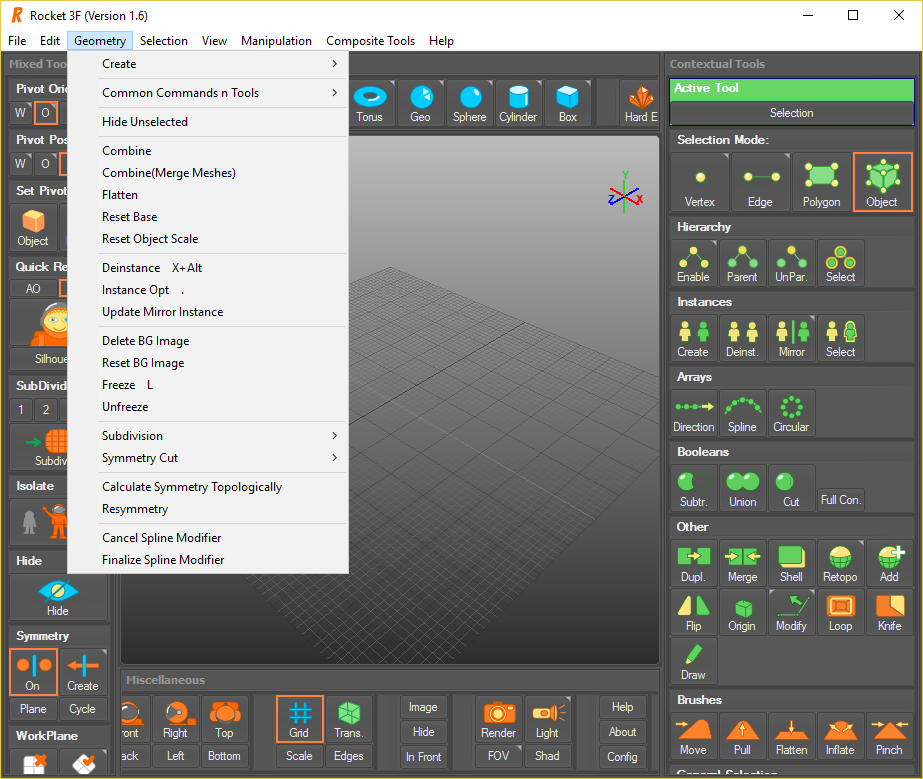Select the Boolean Union tool

742,488
